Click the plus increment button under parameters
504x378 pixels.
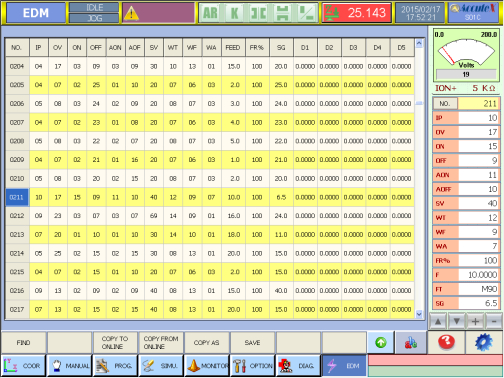point(475,321)
